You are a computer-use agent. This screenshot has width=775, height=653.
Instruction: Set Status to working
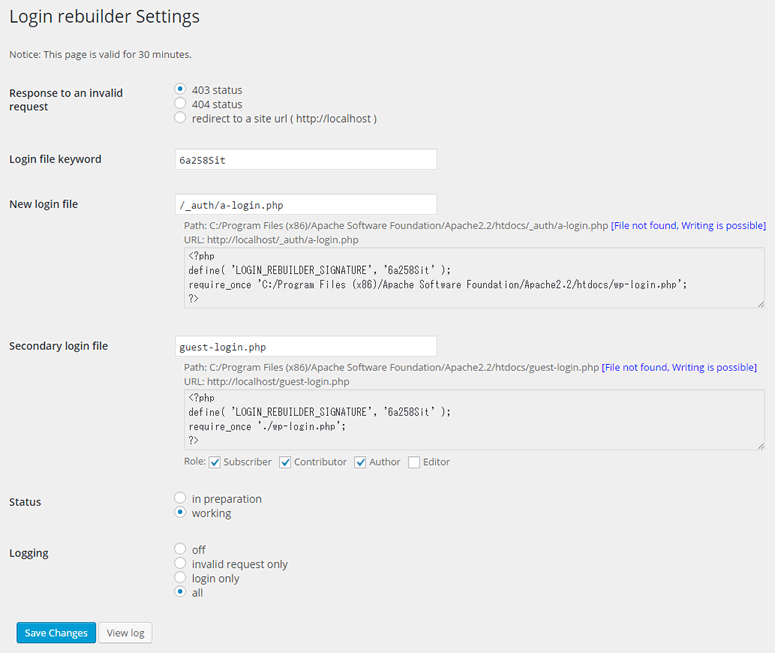point(180,513)
